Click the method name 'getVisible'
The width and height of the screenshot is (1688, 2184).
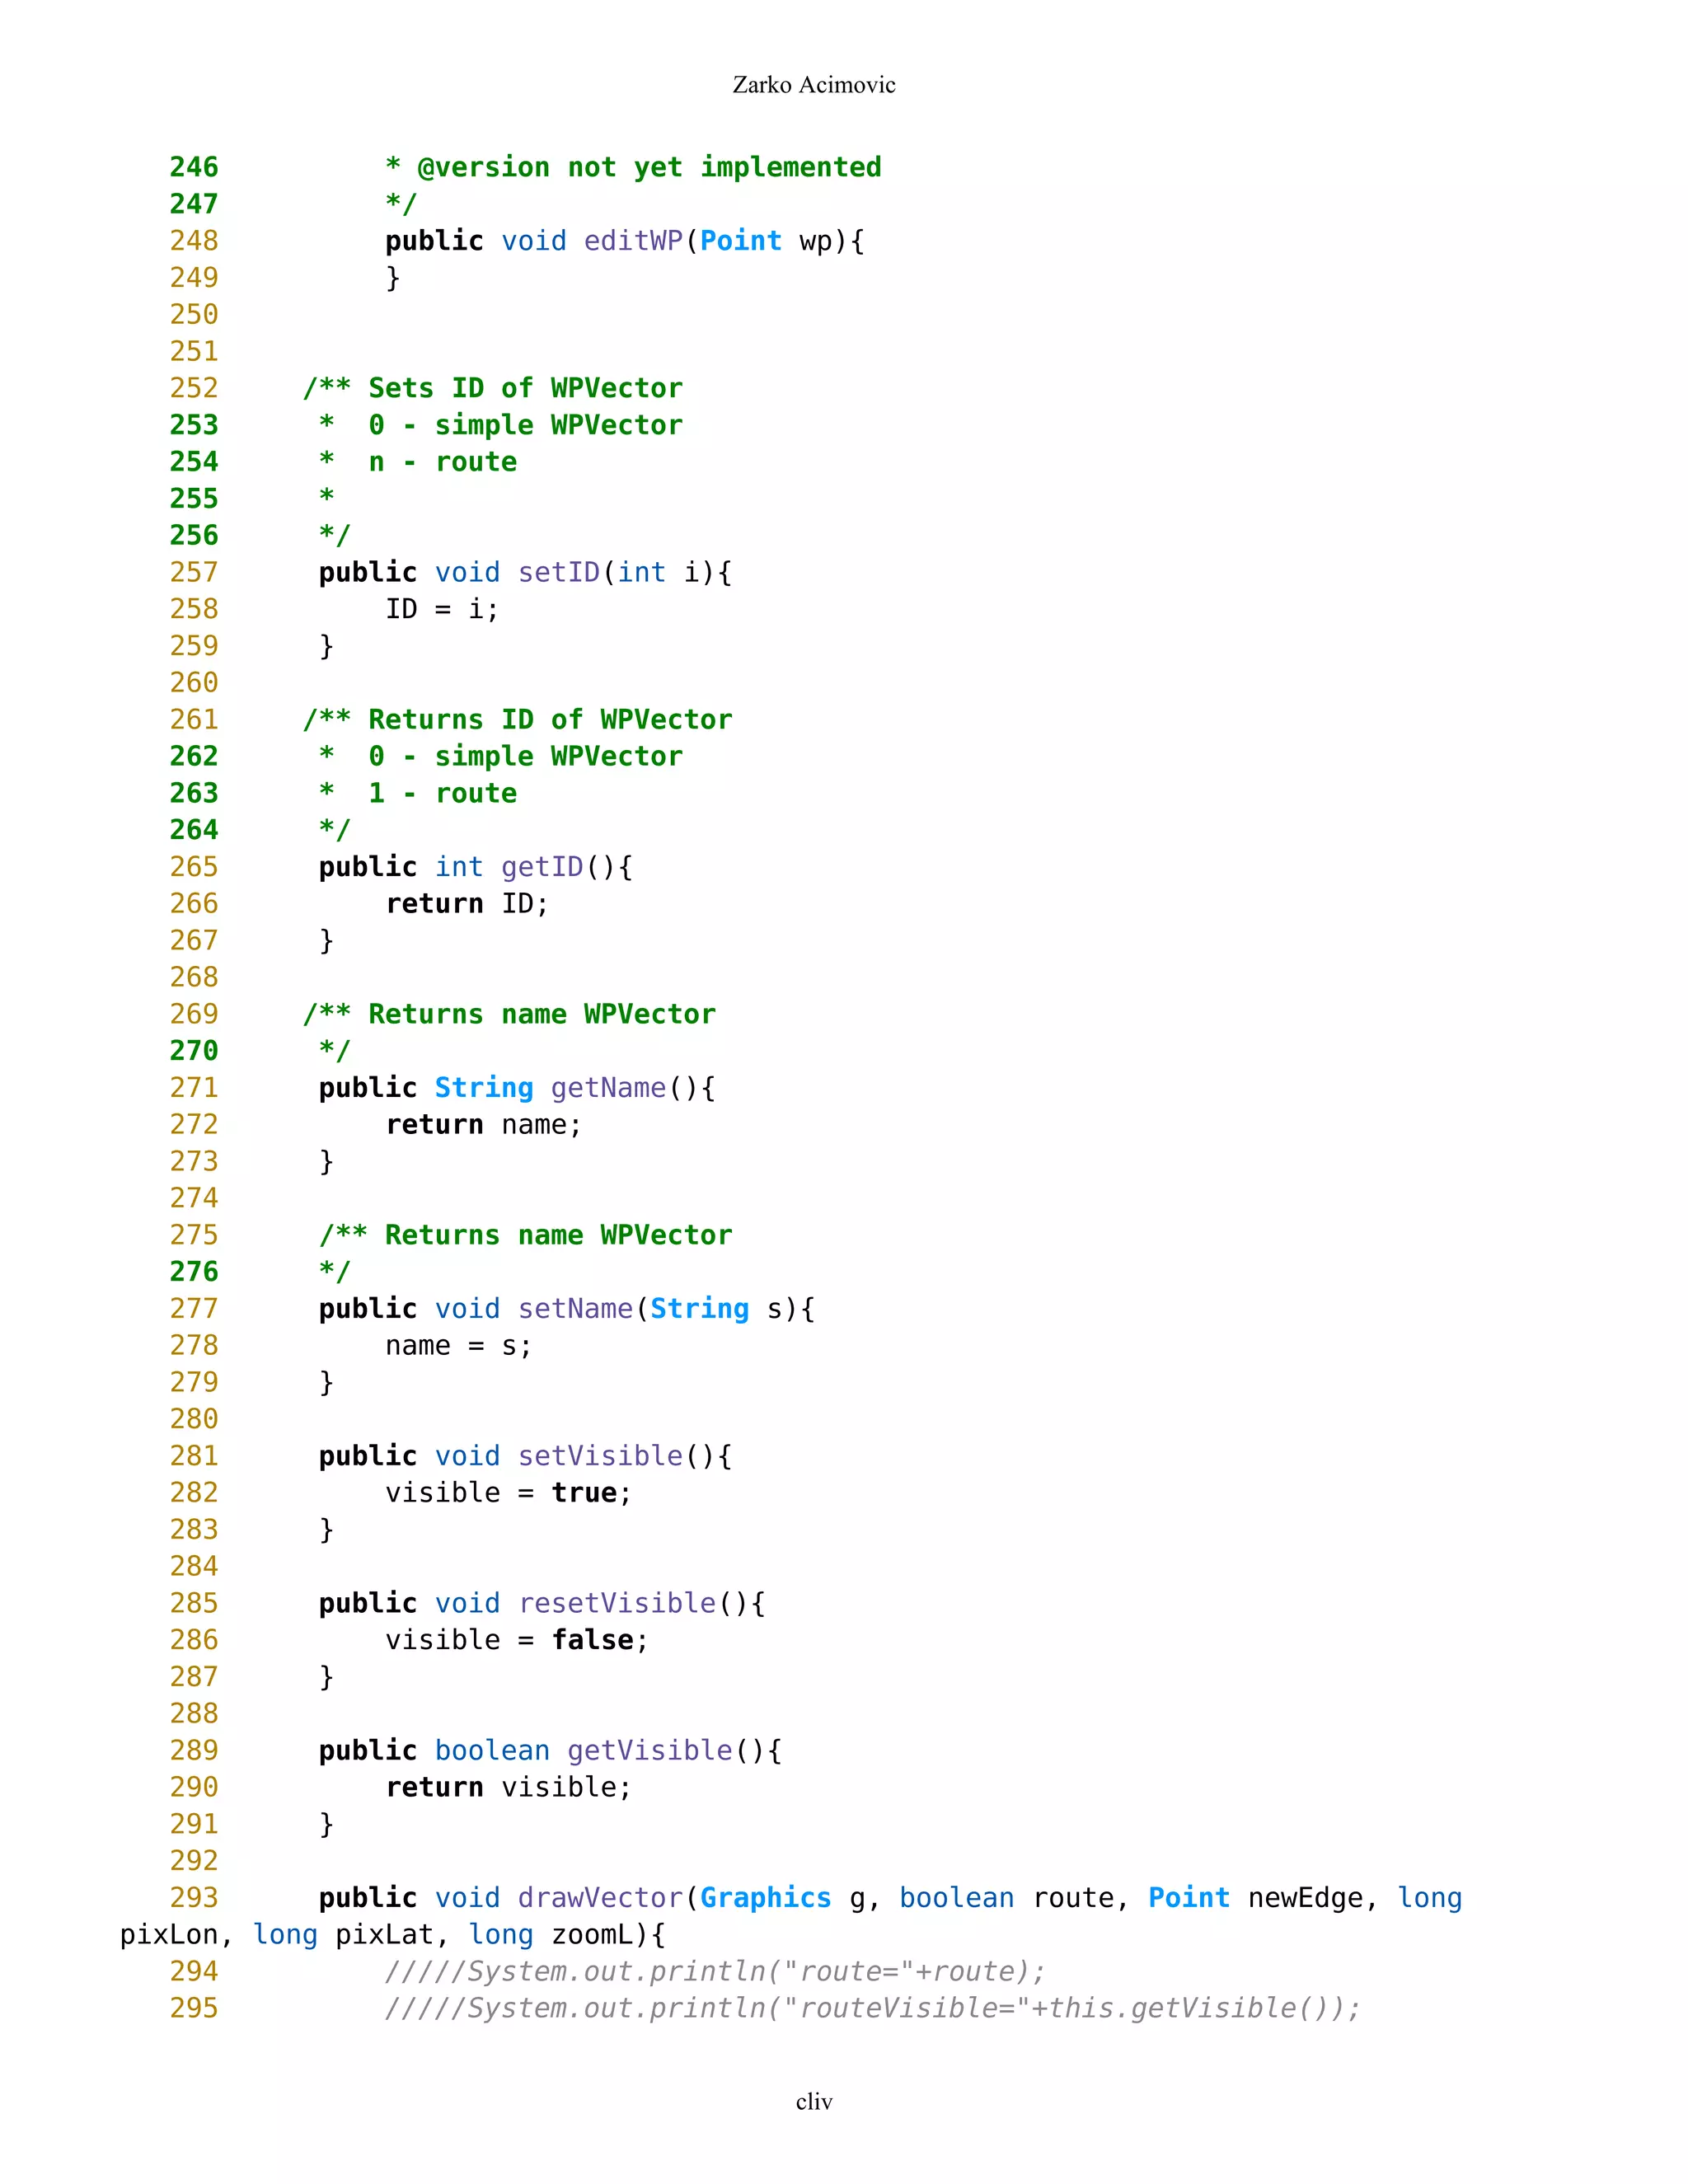tap(650, 1751)
